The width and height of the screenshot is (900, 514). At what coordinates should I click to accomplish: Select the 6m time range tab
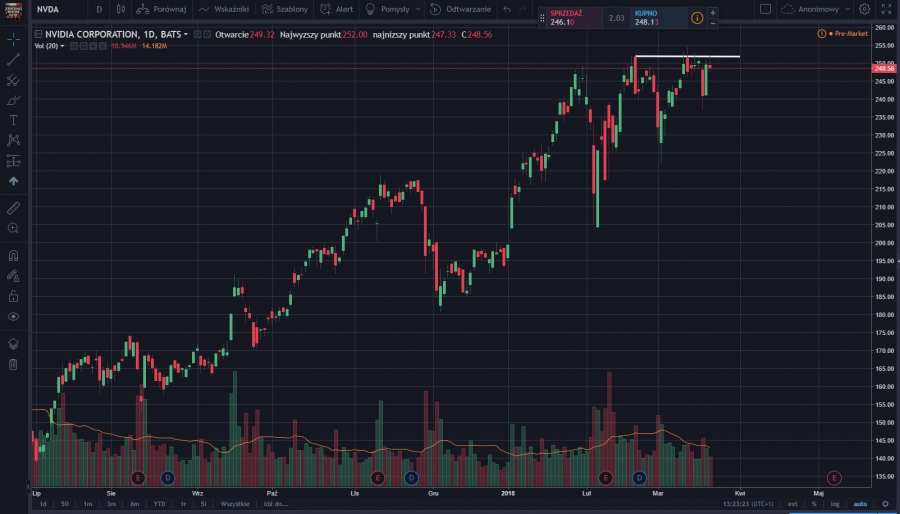(134, 504)
